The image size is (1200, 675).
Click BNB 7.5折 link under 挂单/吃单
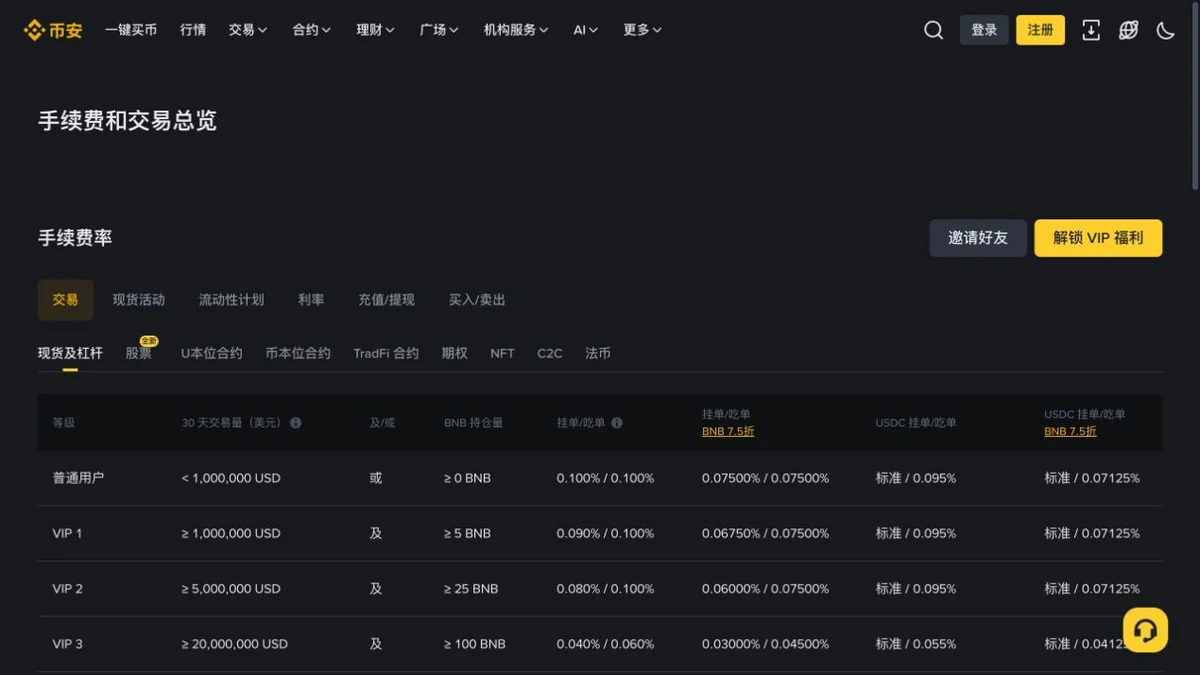coord(728,432)
